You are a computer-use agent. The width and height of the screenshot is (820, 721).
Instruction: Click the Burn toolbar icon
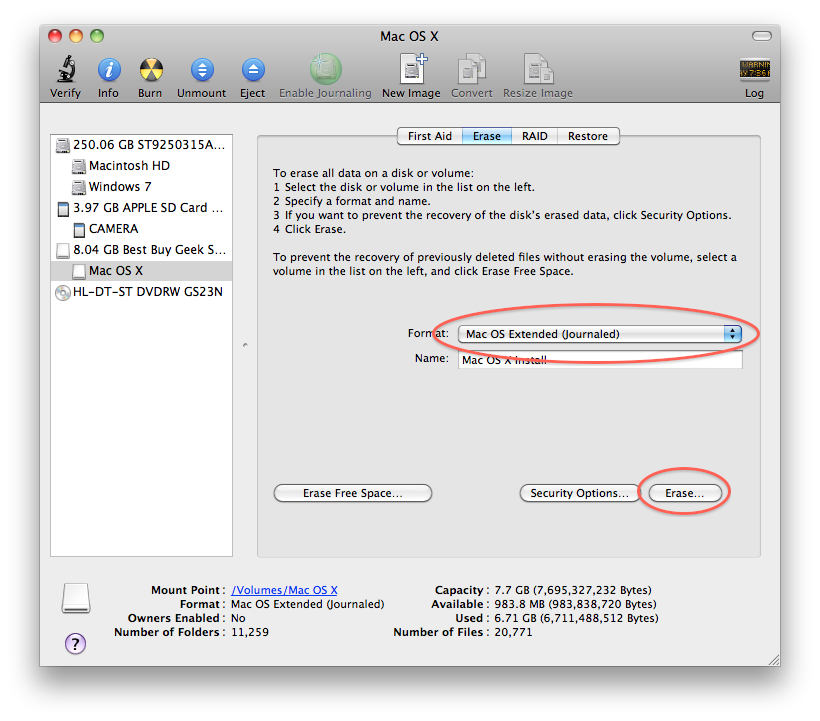[x=151, y=70]
